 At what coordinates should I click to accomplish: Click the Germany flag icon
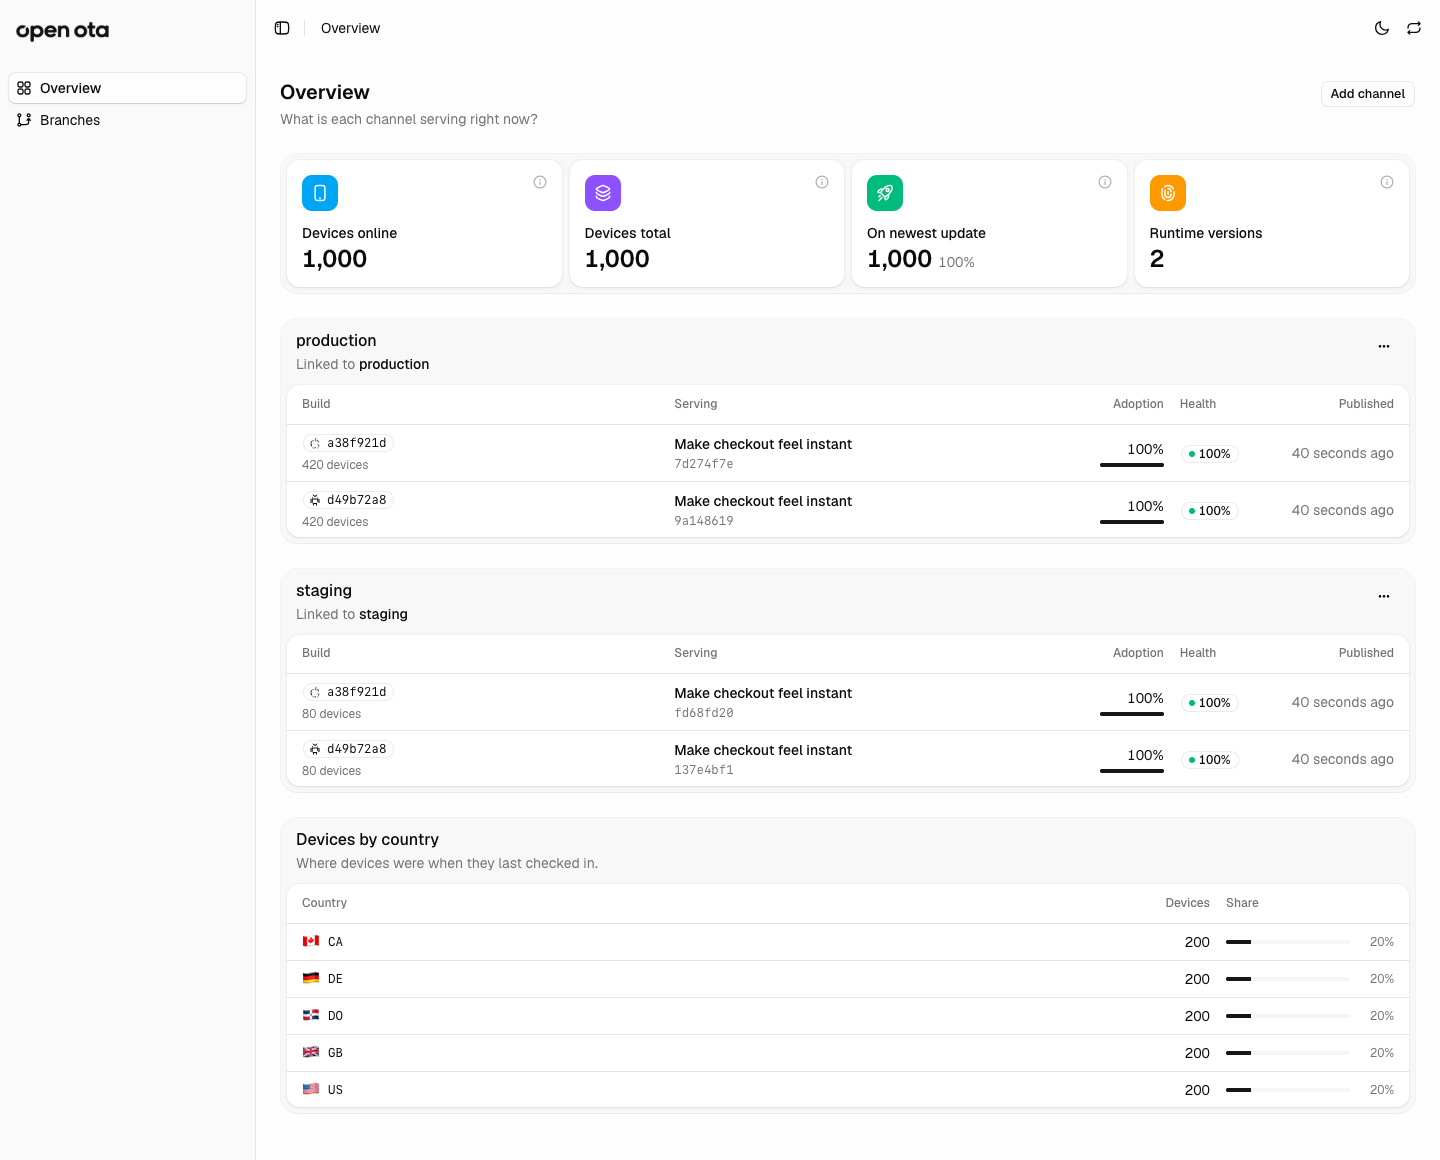pos(311,978)
